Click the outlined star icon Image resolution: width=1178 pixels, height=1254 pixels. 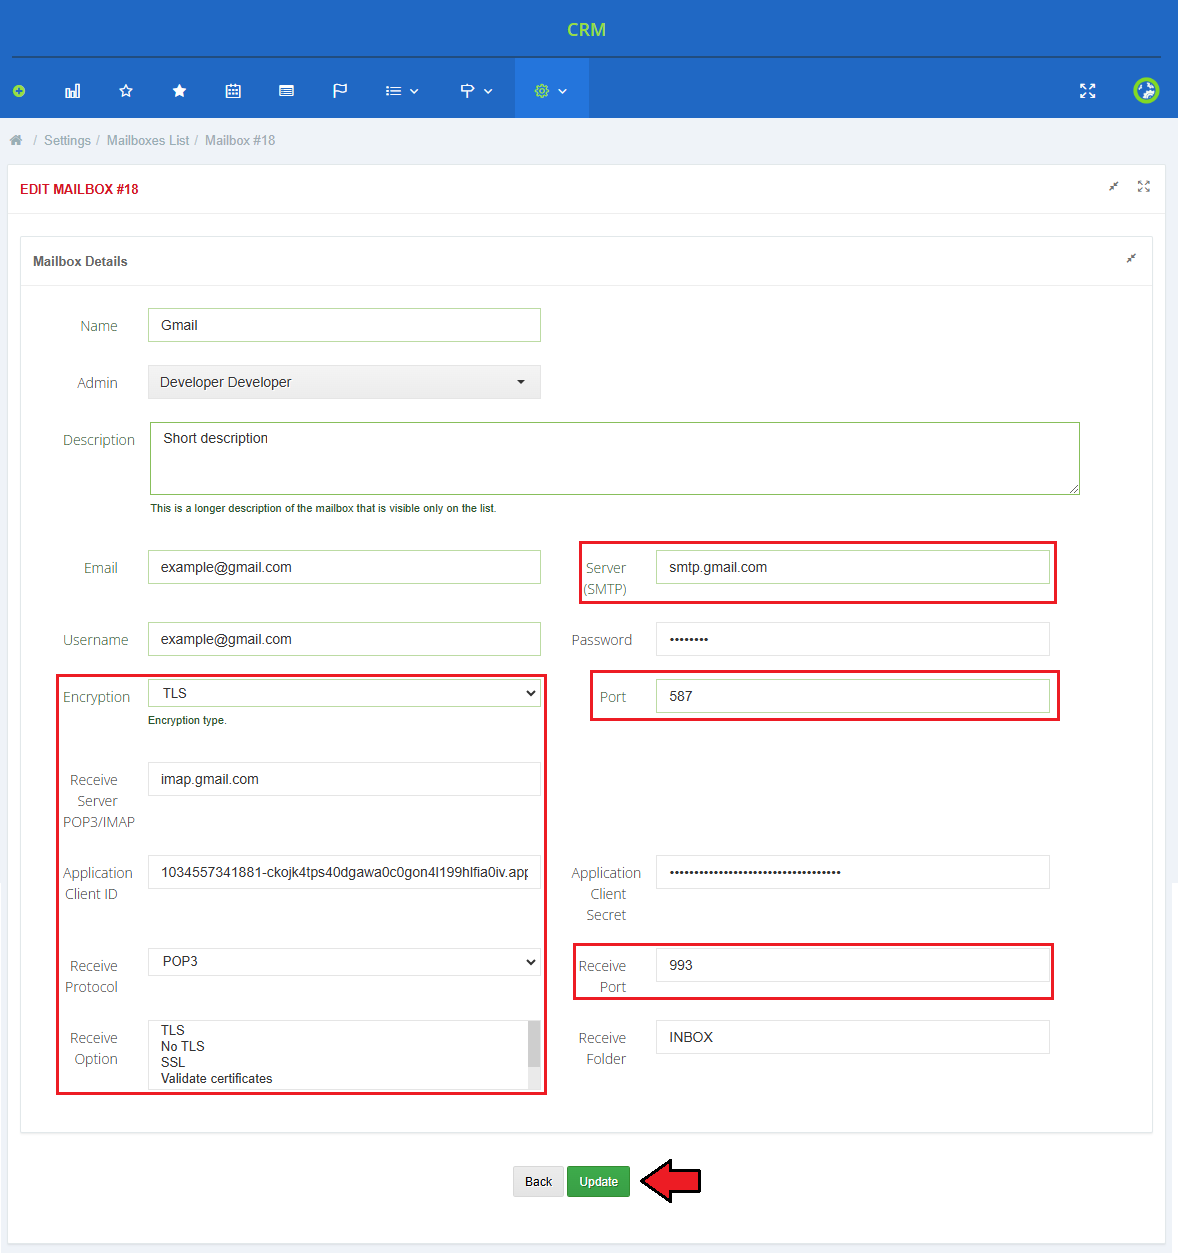[126, 91]
